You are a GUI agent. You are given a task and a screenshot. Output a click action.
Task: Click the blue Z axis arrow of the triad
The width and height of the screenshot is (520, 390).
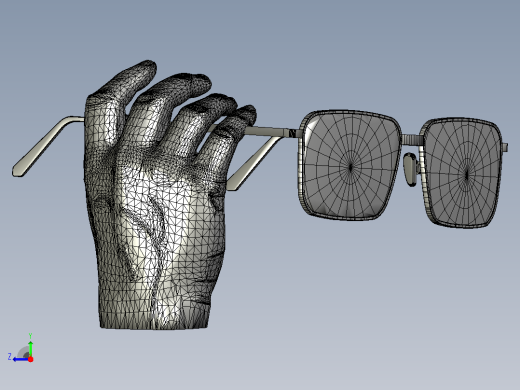pyautogui.click(x=21, y=359)
